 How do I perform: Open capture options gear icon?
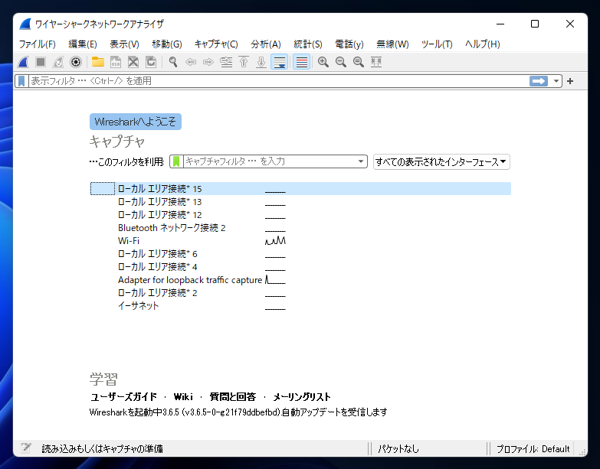76,62
